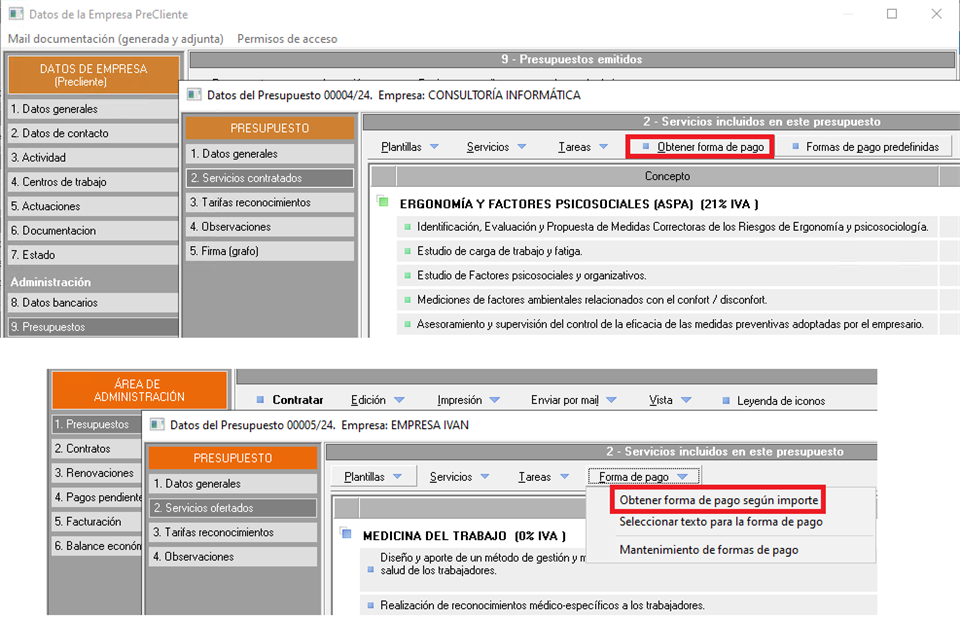Click window icon of Datos del Presupuesto 00004/24
Image resolution: width=960 pixels, height=618 pixels.
tap(192, 95)
